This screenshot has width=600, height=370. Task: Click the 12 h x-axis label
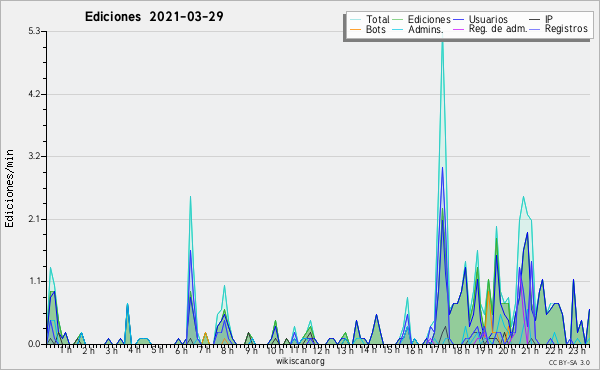coord(321,351)
